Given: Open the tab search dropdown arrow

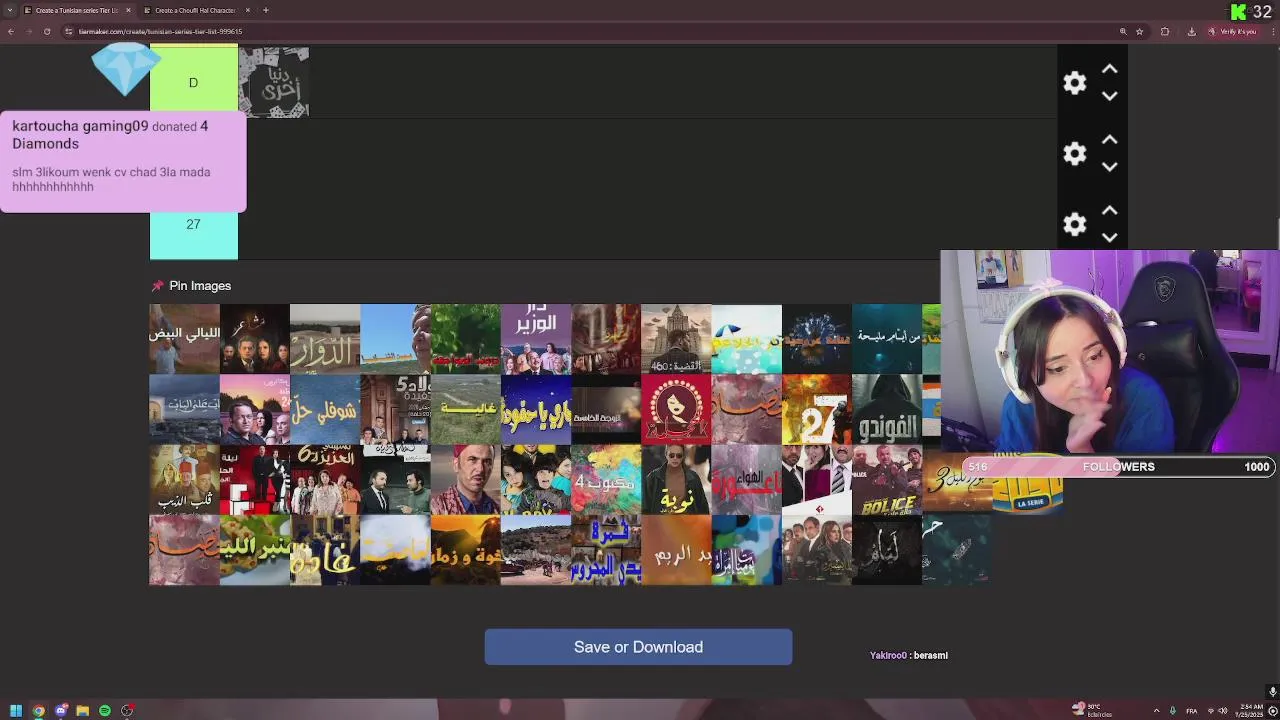Looking at the screenshot, I should pyautogui.click(x=9, y=10).
